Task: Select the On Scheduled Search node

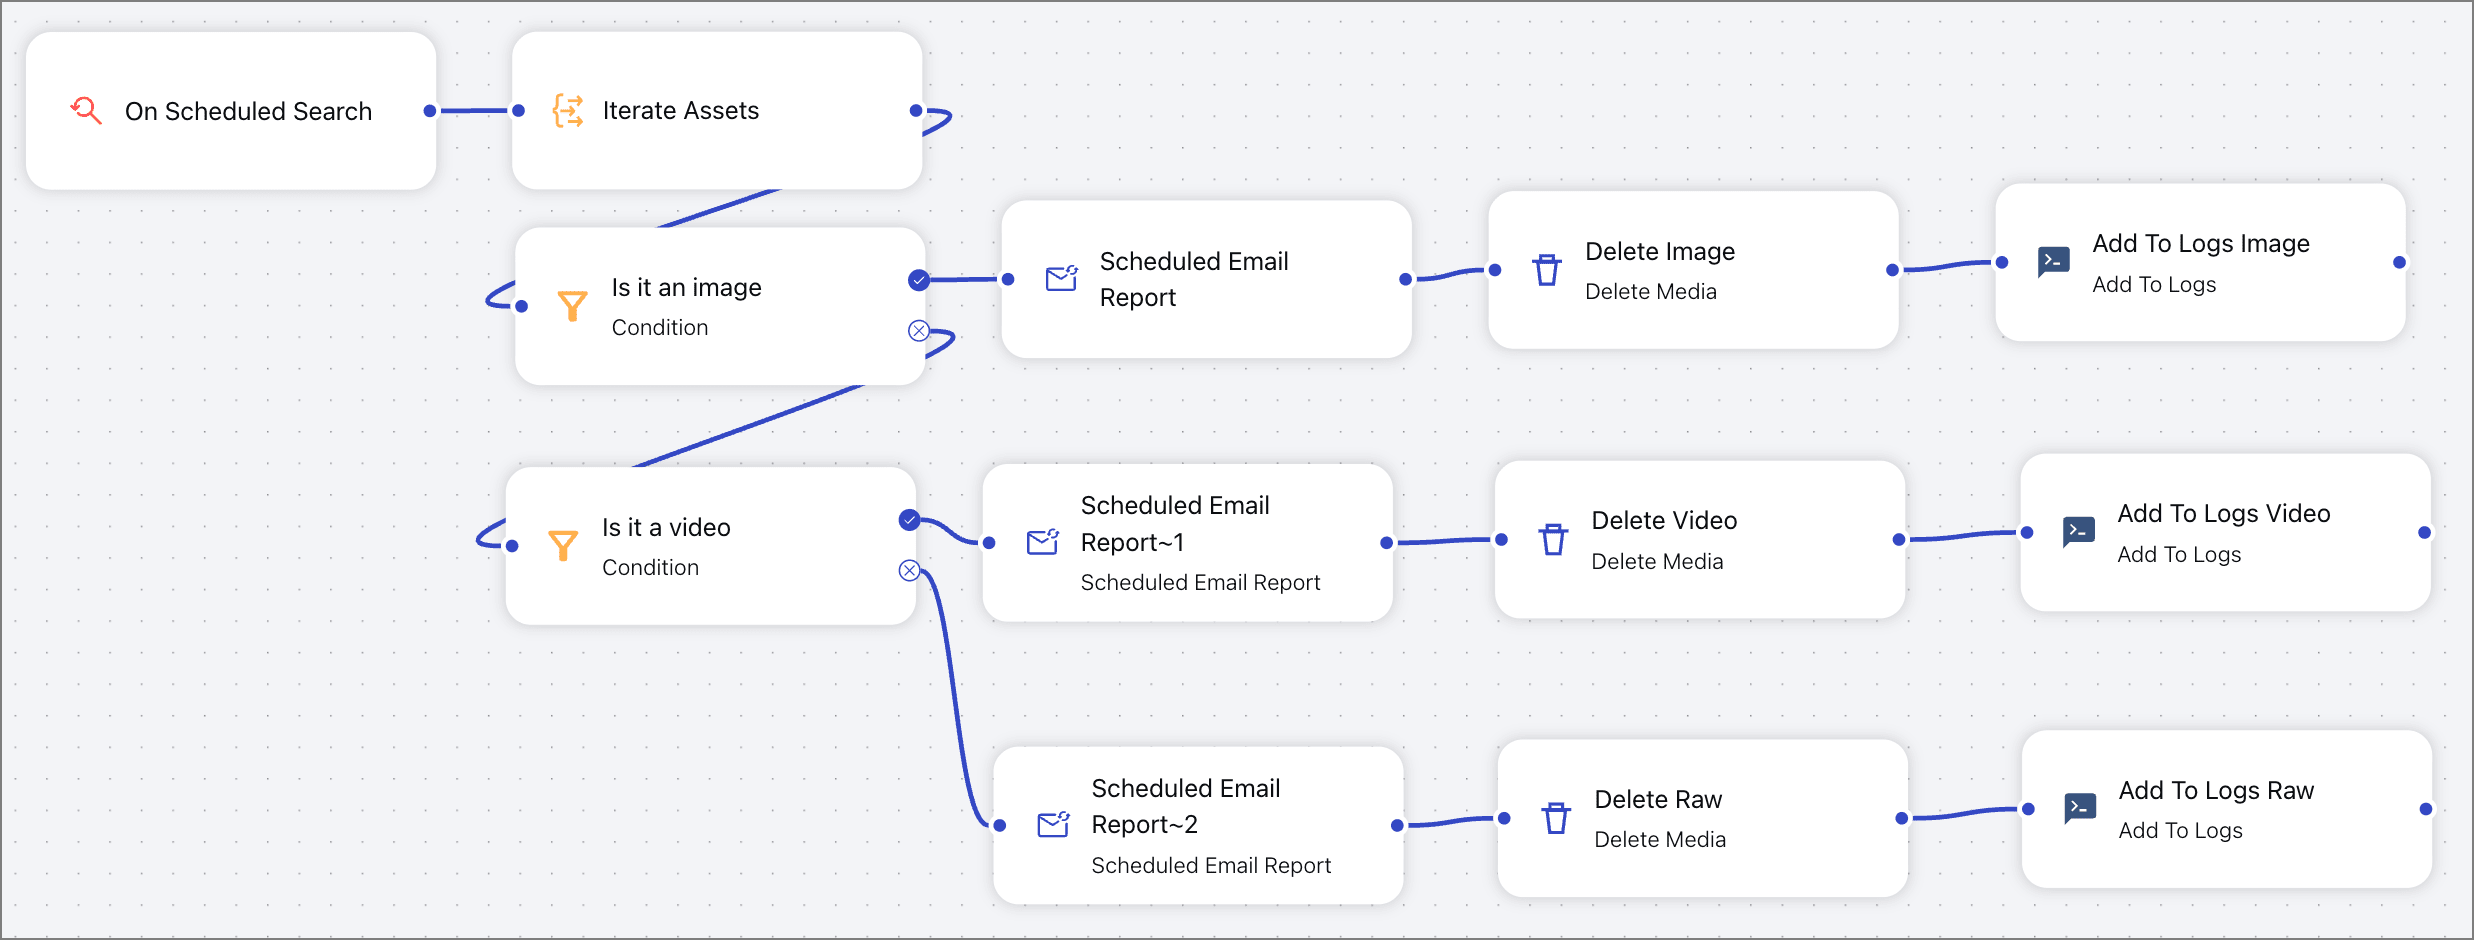Action: coord(231,111)
